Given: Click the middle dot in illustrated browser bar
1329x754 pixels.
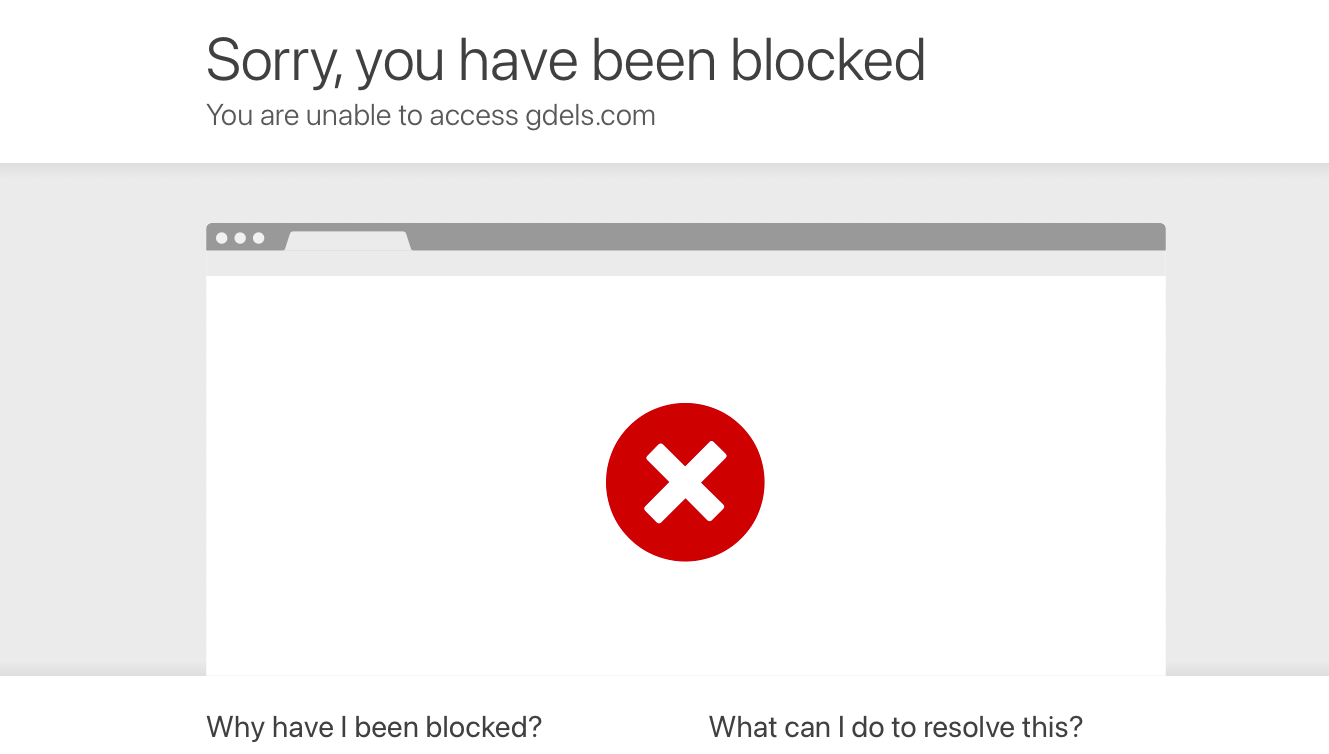Looking at the screenshot, I should [240, 238].
